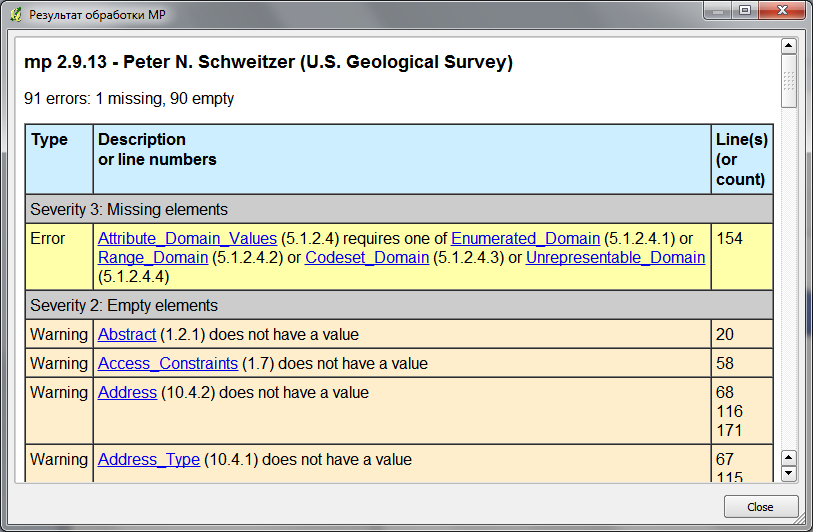The width and height of the screenshot is (813, 532).
Task: Click the Warning cell in Abstract row
Action: [59, 334]
